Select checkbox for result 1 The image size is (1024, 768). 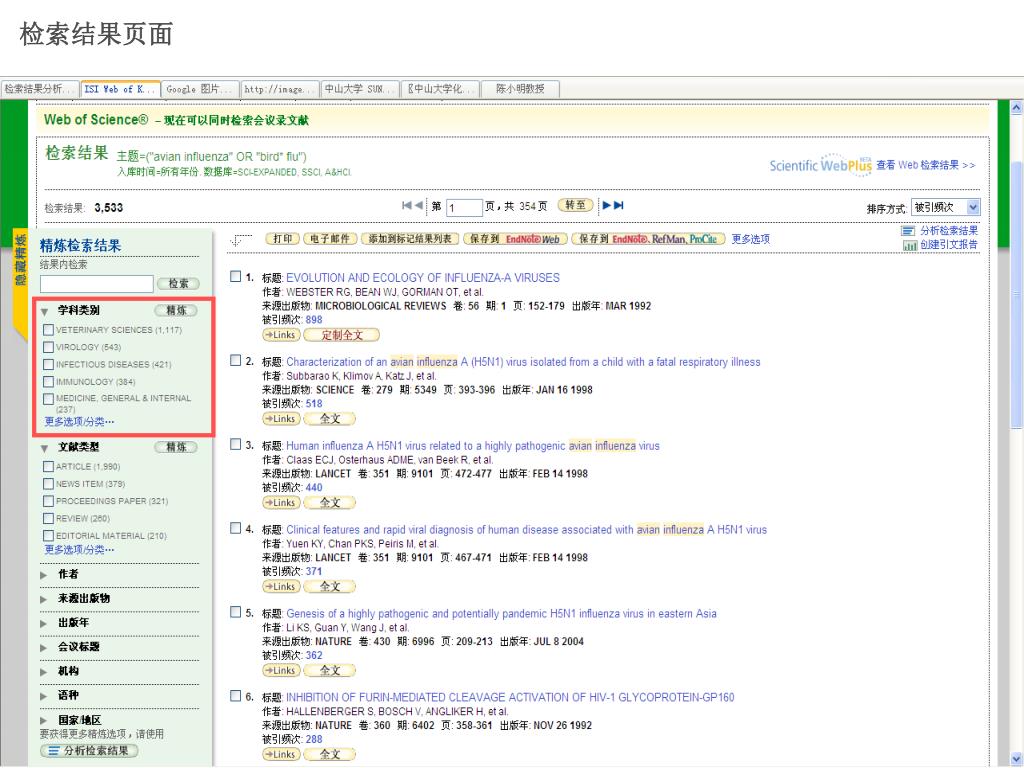pos(236,276)
